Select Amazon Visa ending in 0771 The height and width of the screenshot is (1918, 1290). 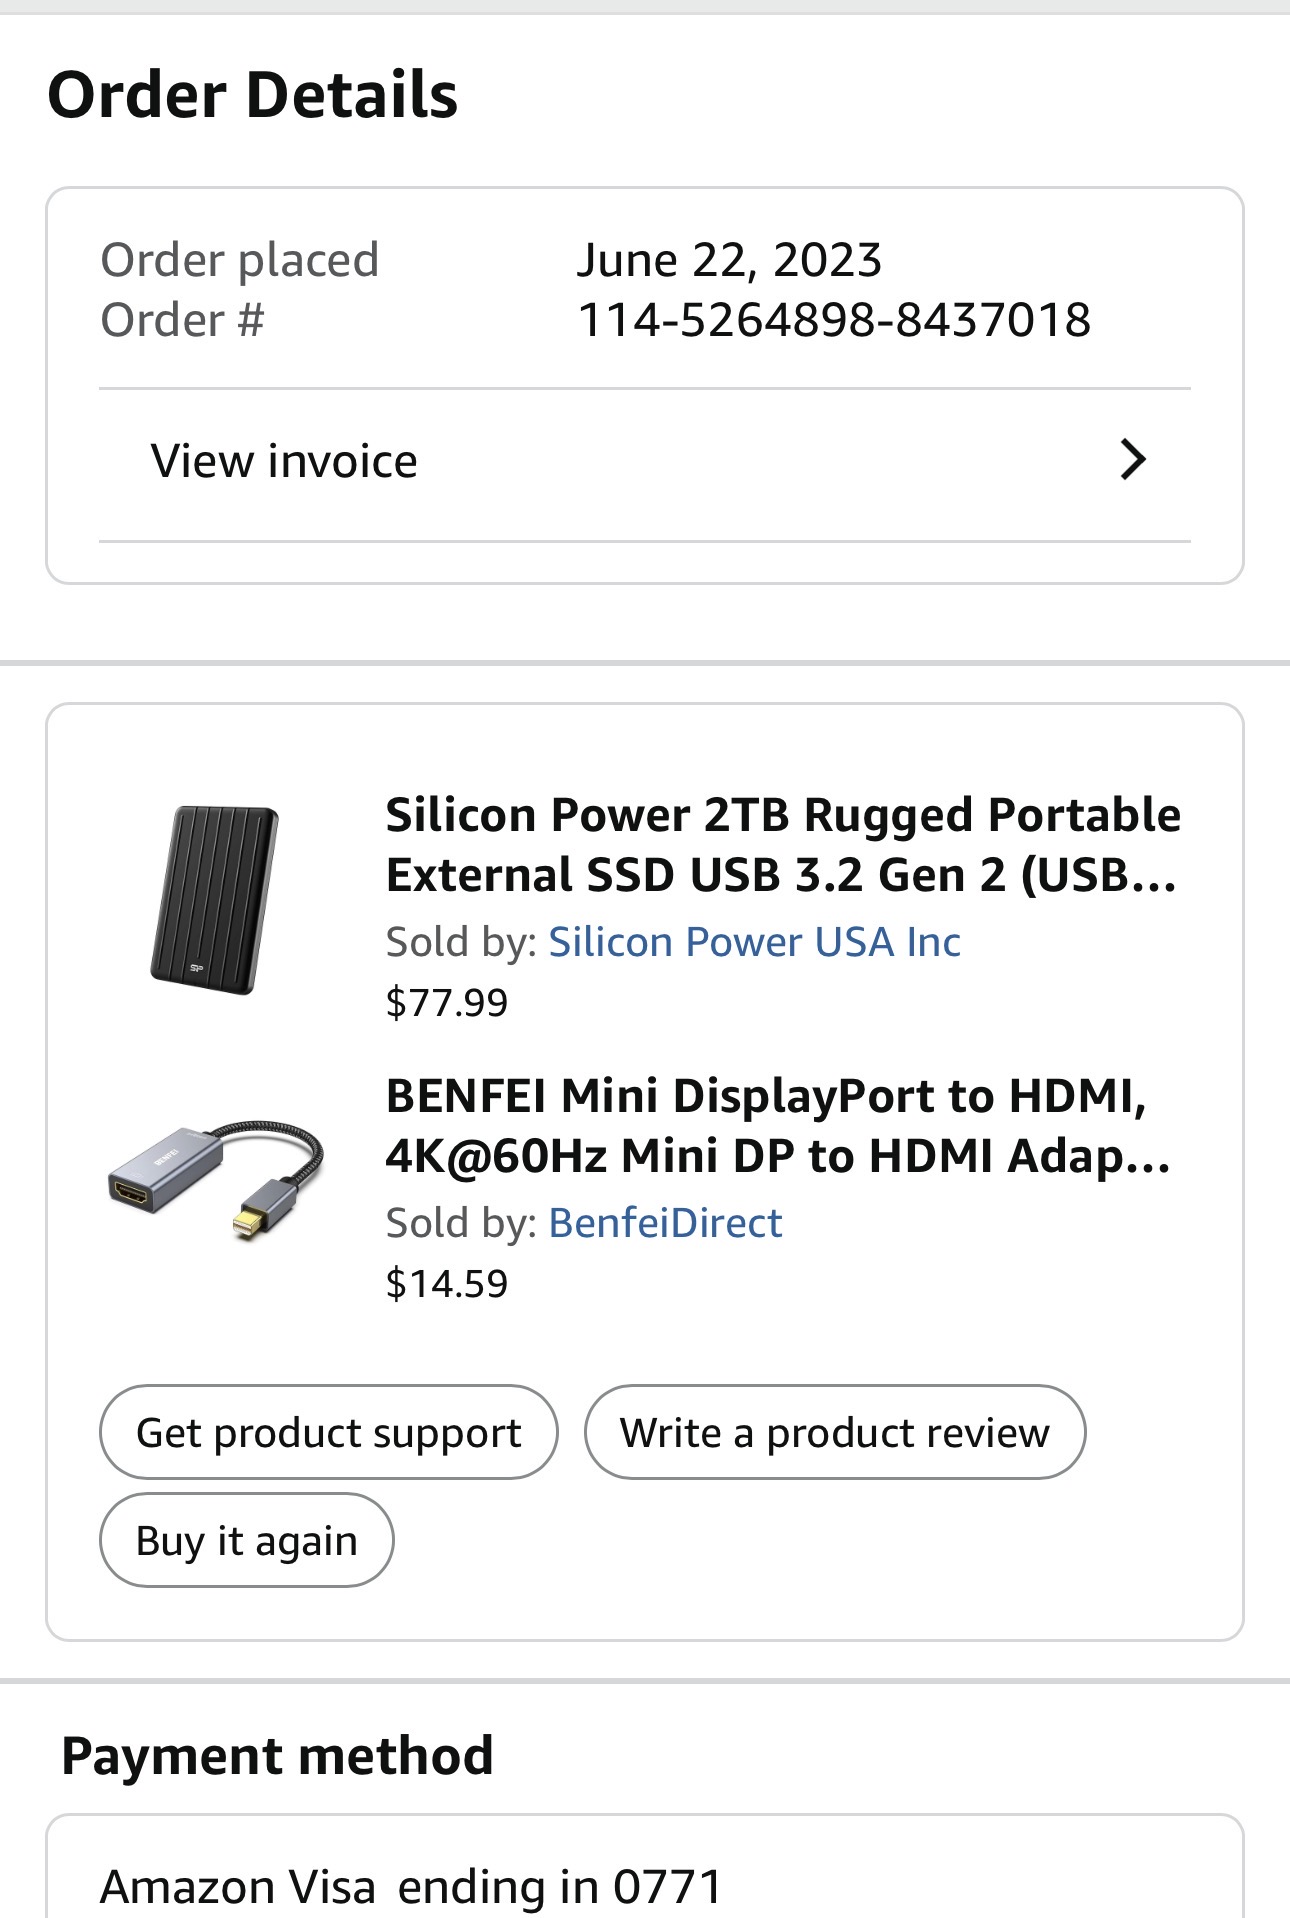point(411,1887)
